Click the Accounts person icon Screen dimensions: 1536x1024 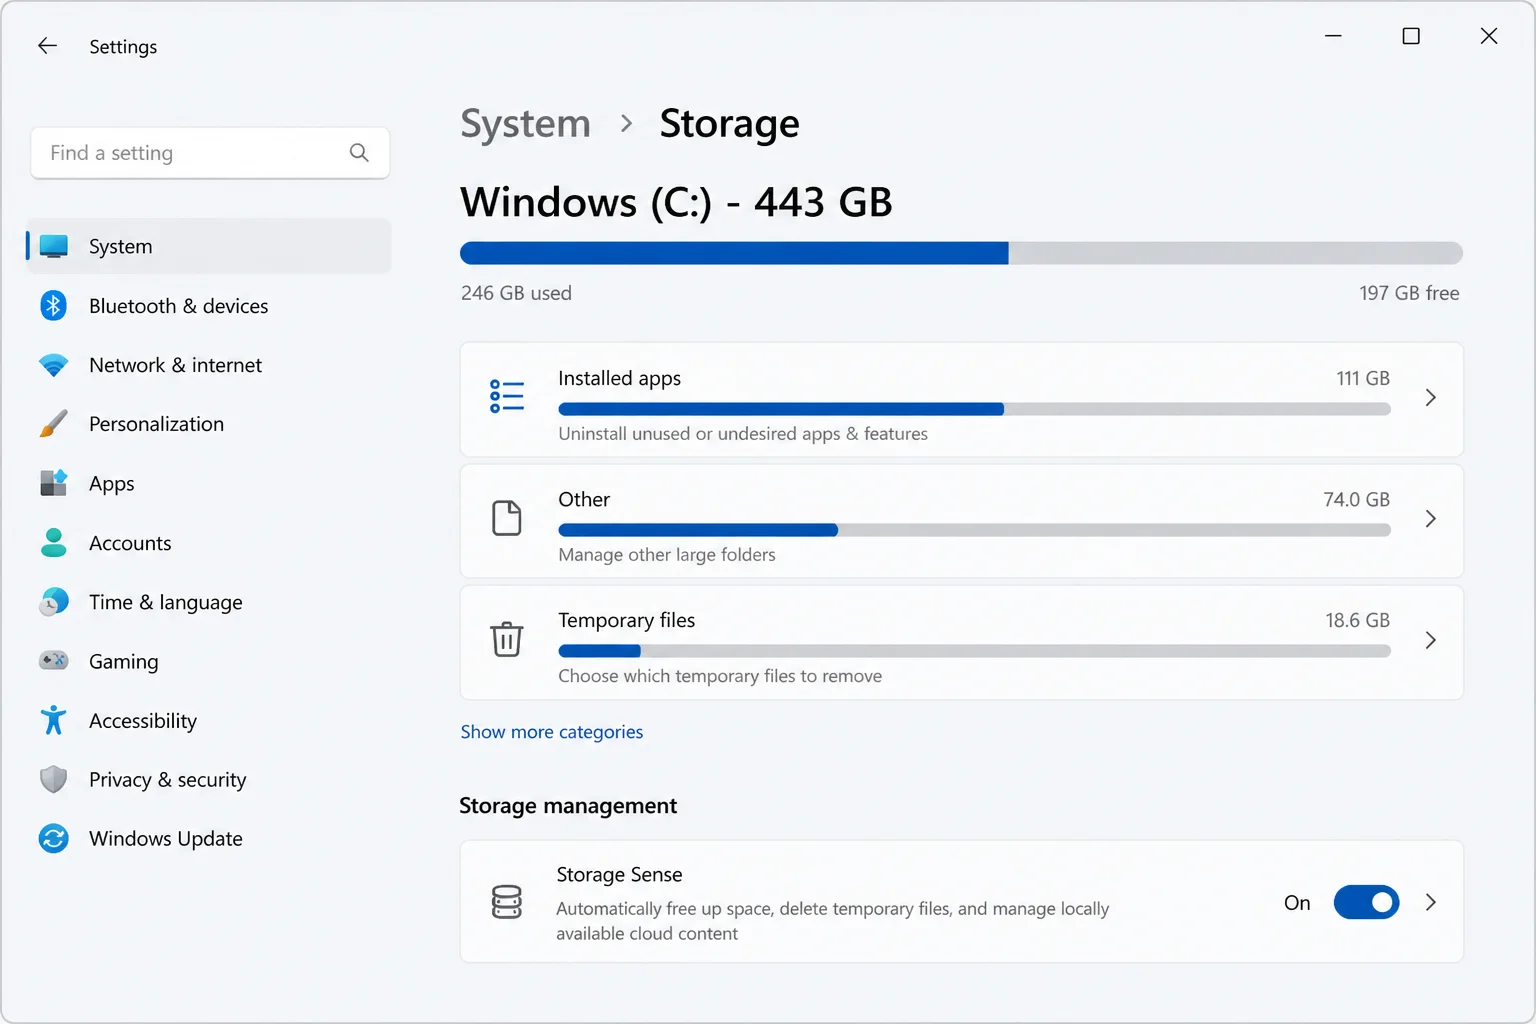(x=54, y=543)
